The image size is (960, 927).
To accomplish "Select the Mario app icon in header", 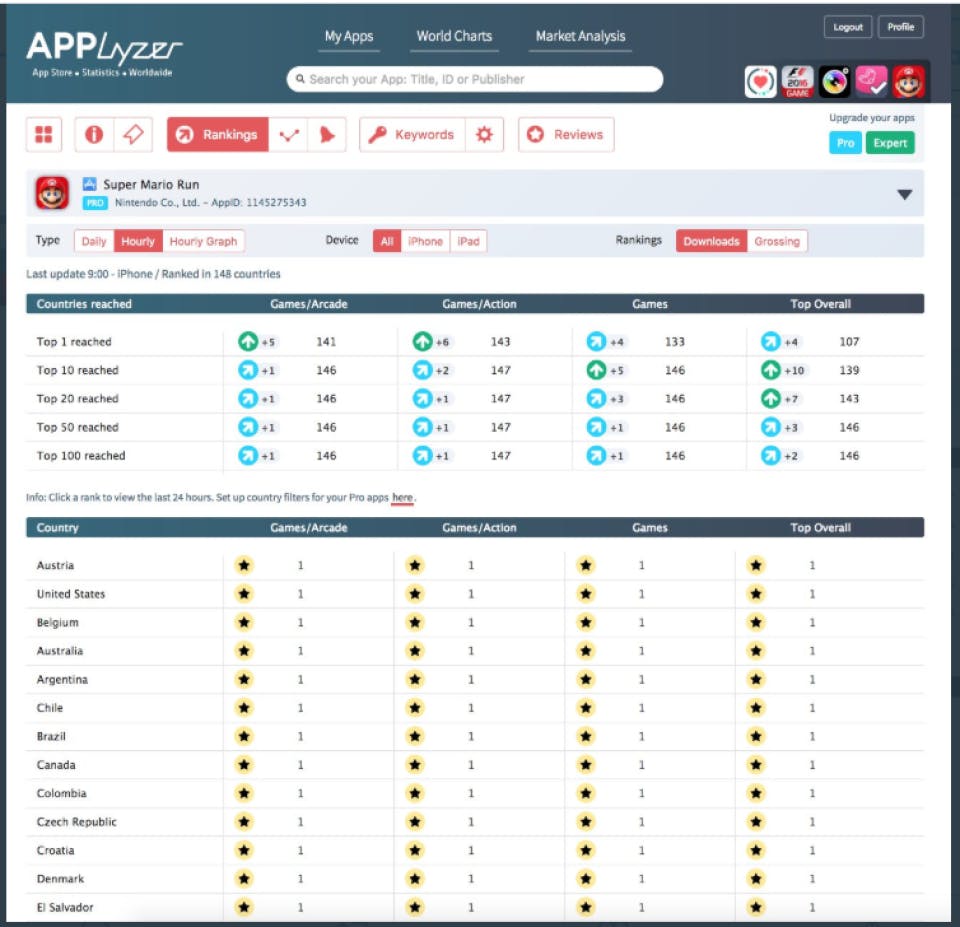I will pos(909,81).
